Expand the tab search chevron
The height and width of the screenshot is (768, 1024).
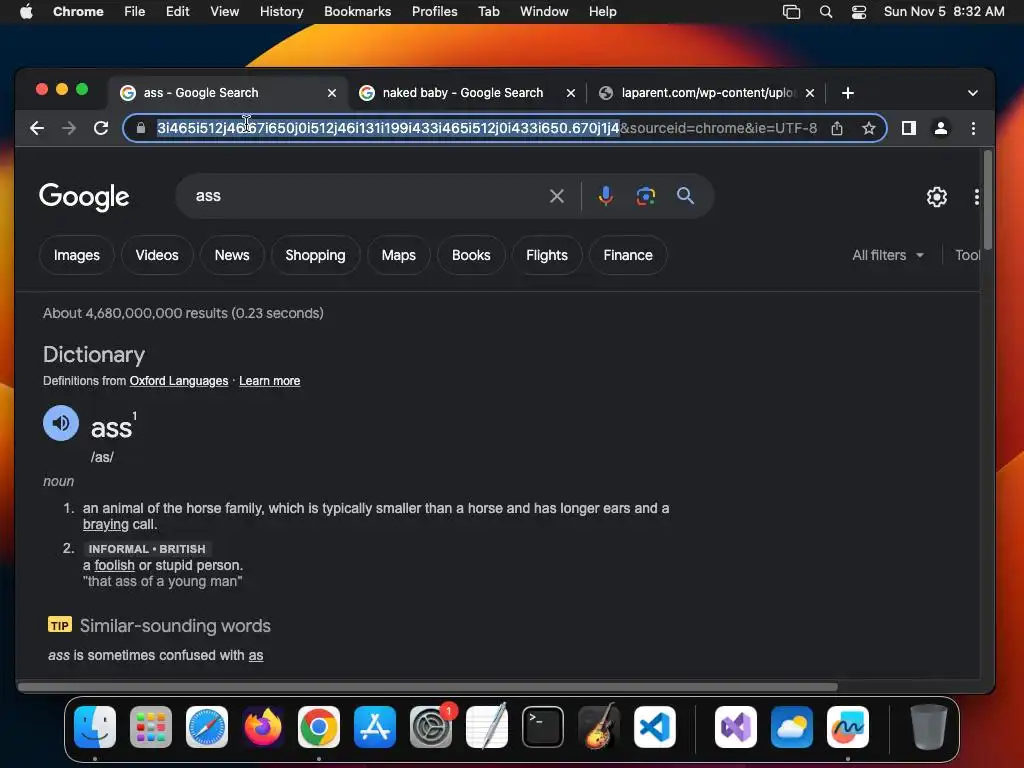pos(972,93)
